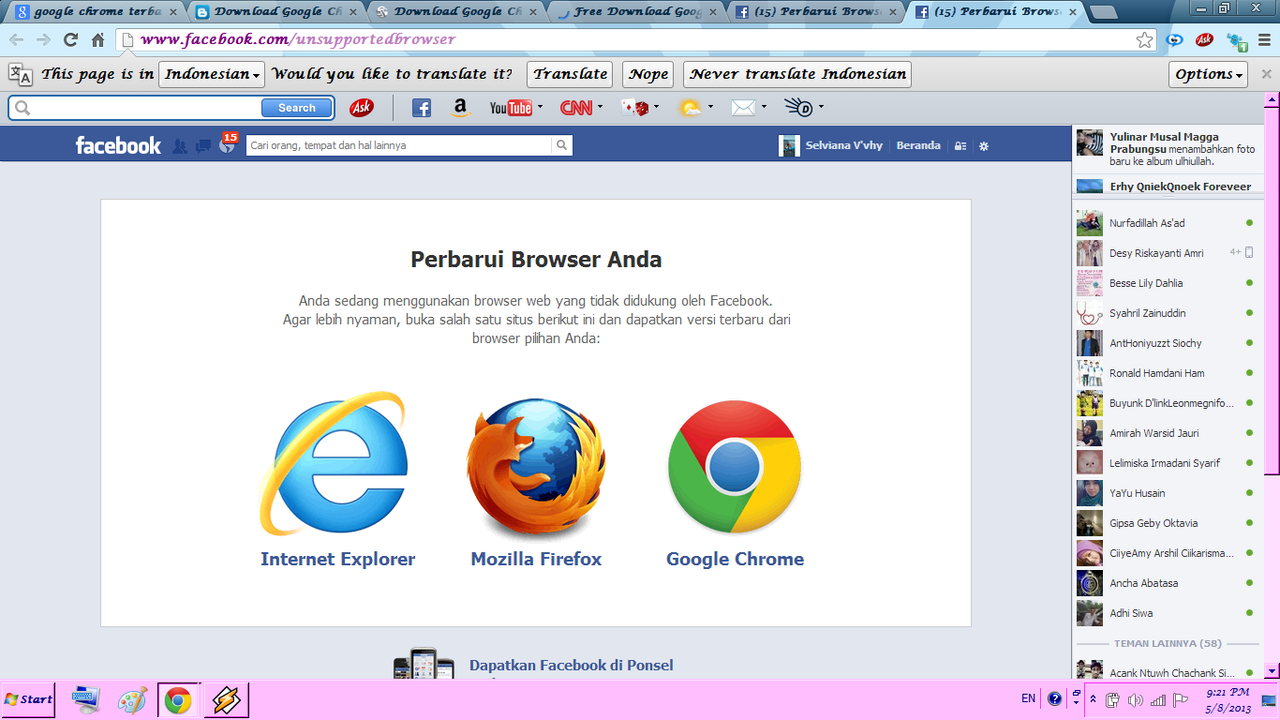Viewport: 1280px width, 720px height.
Task: Bookmark this page with the star icon
Action: click(1145, 40)
